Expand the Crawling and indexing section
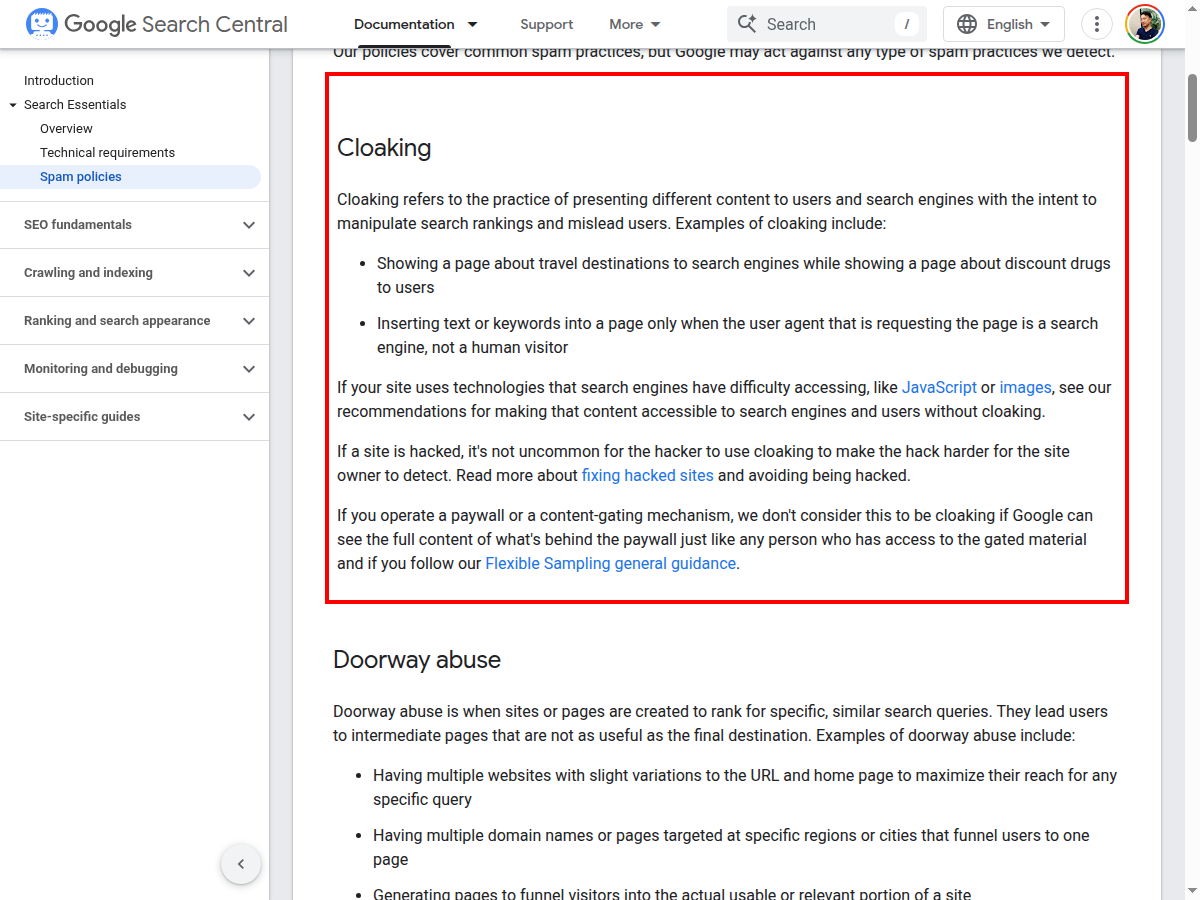 click(249, 273)
